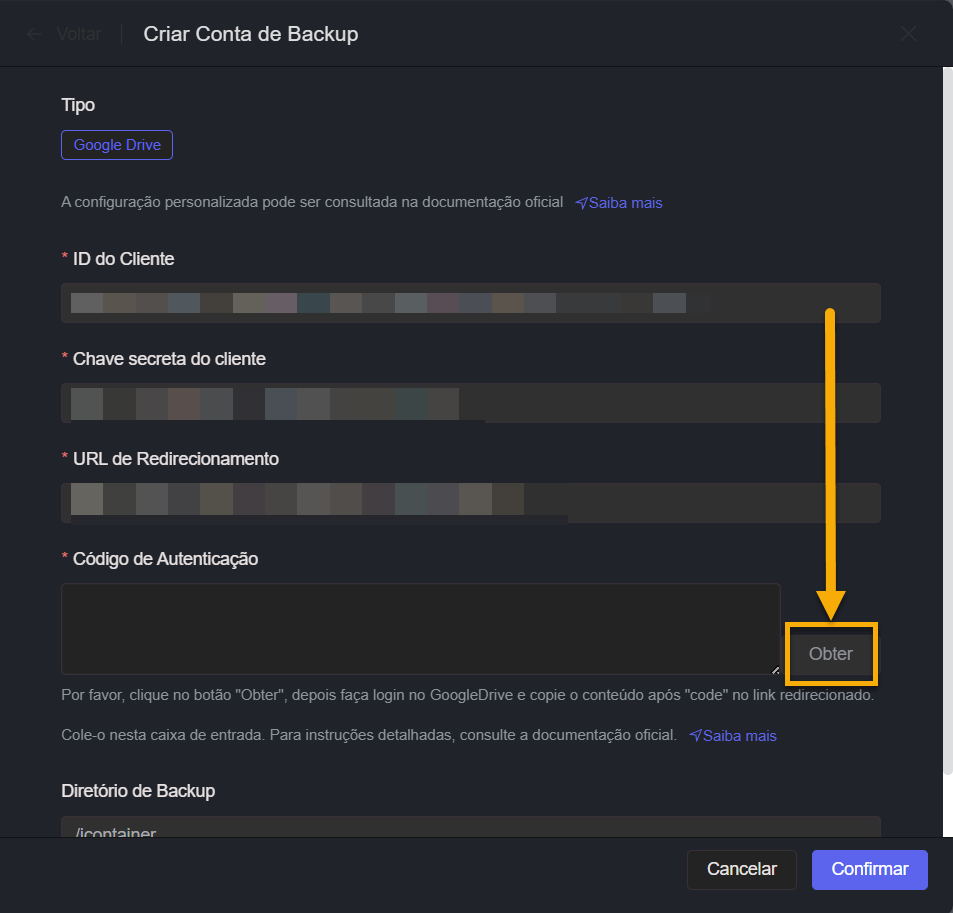Click the ID do Cliente label

123,259
